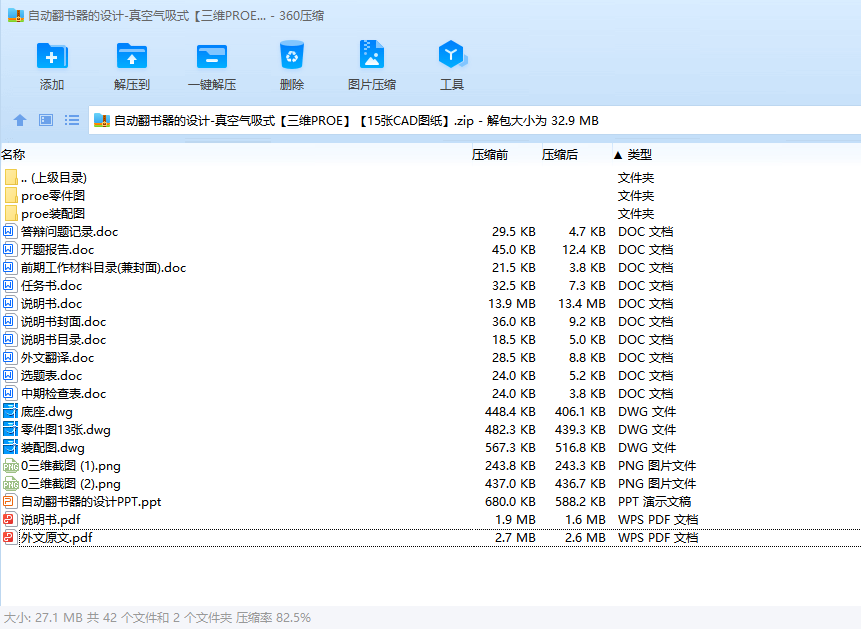Toggle the detailed list view mode
Viewport: 861px width, 629px height.
tap(71, 120)
